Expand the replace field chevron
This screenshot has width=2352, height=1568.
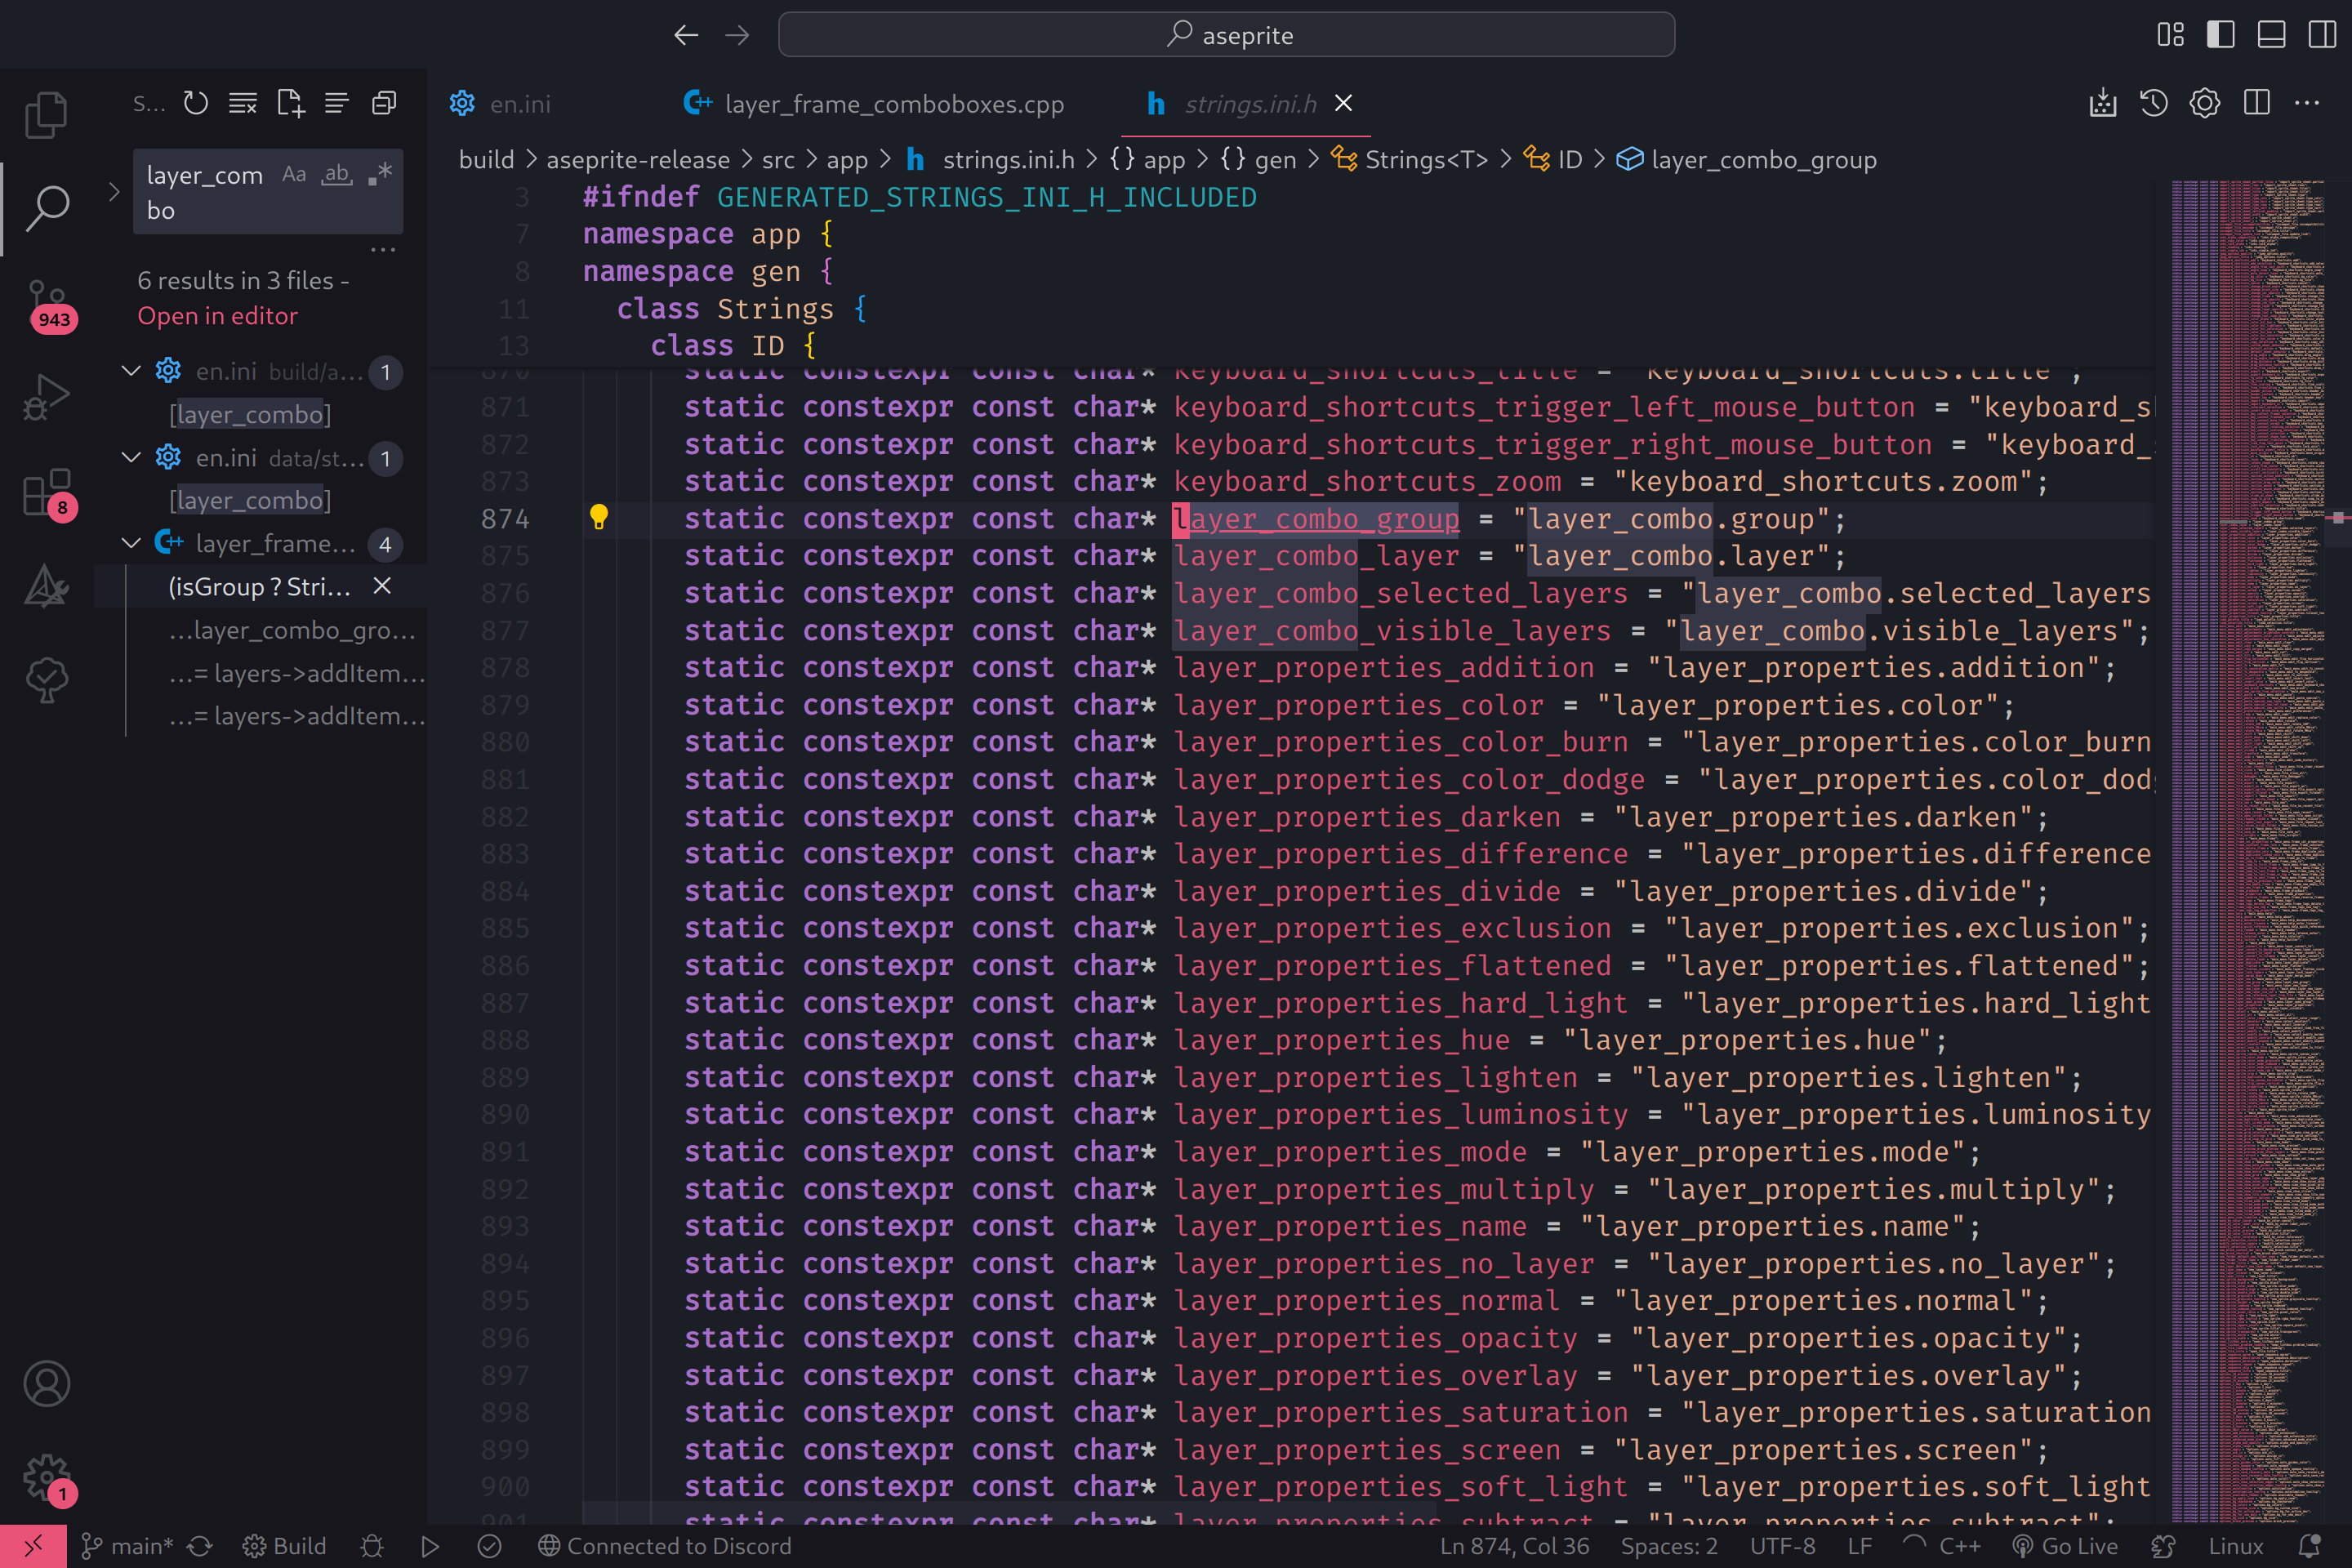[x=113, y=191]
